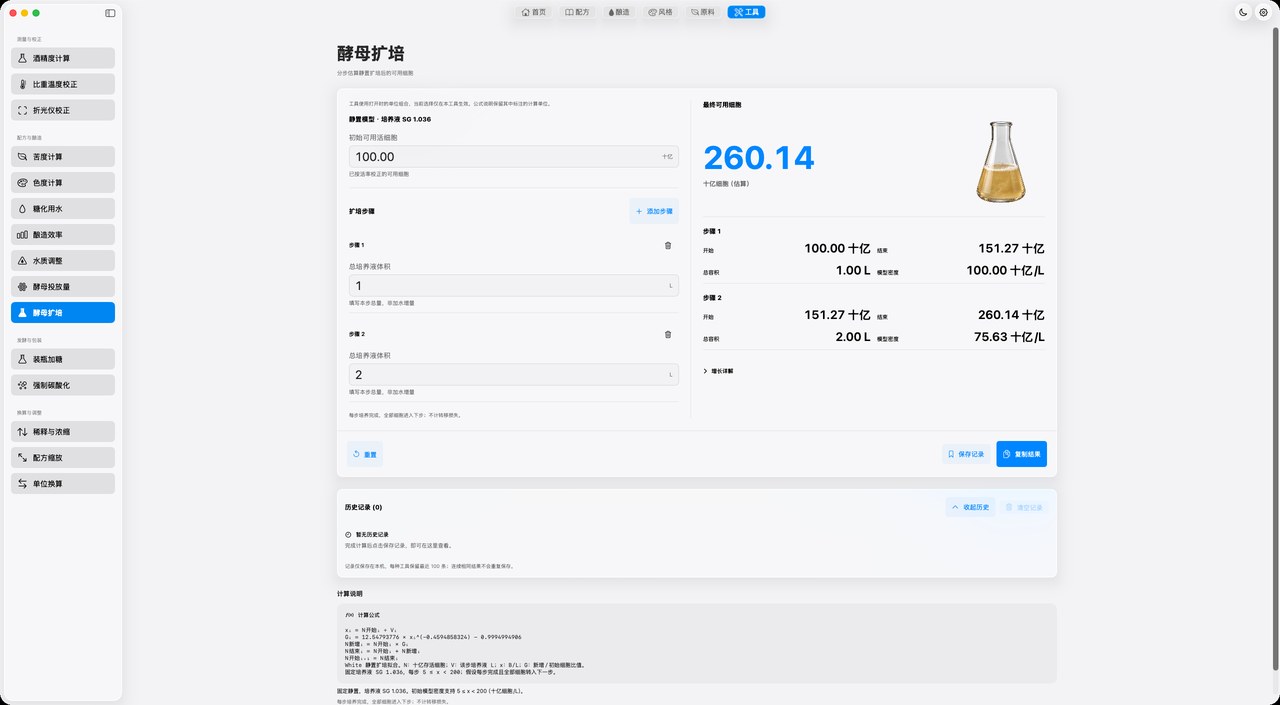The width and height of the screenshot is (1280, 705).
Task: Select the 工具 tab
Action: [746, 12]
